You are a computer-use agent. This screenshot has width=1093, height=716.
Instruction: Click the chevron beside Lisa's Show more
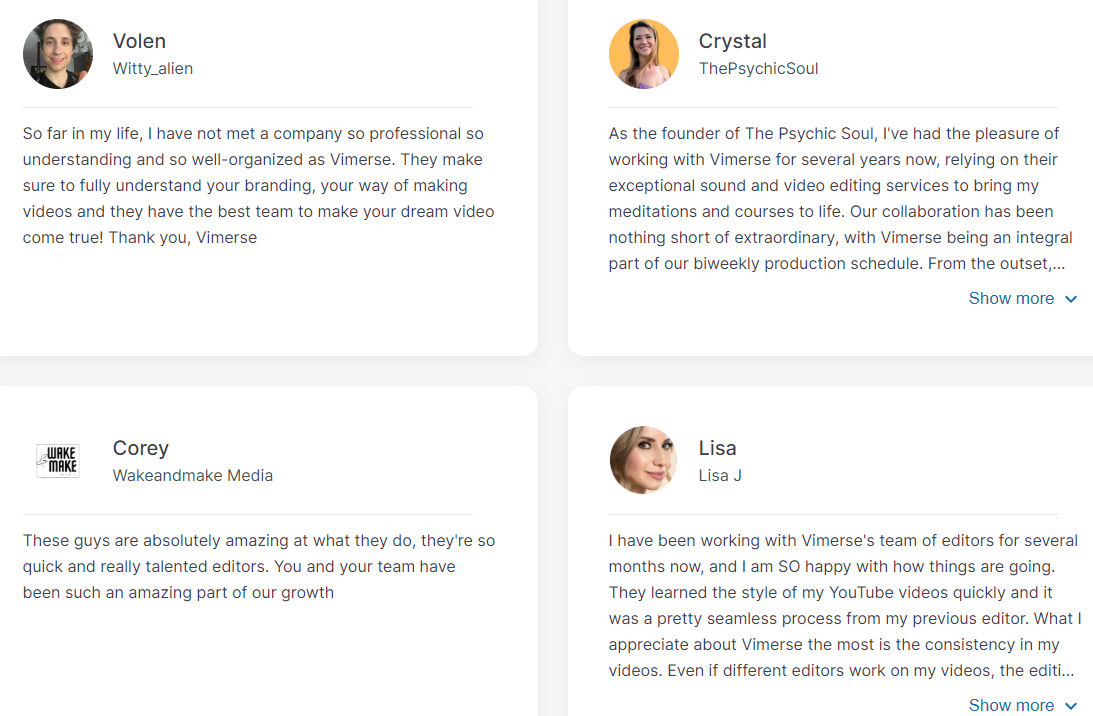tap(1071, 706)
